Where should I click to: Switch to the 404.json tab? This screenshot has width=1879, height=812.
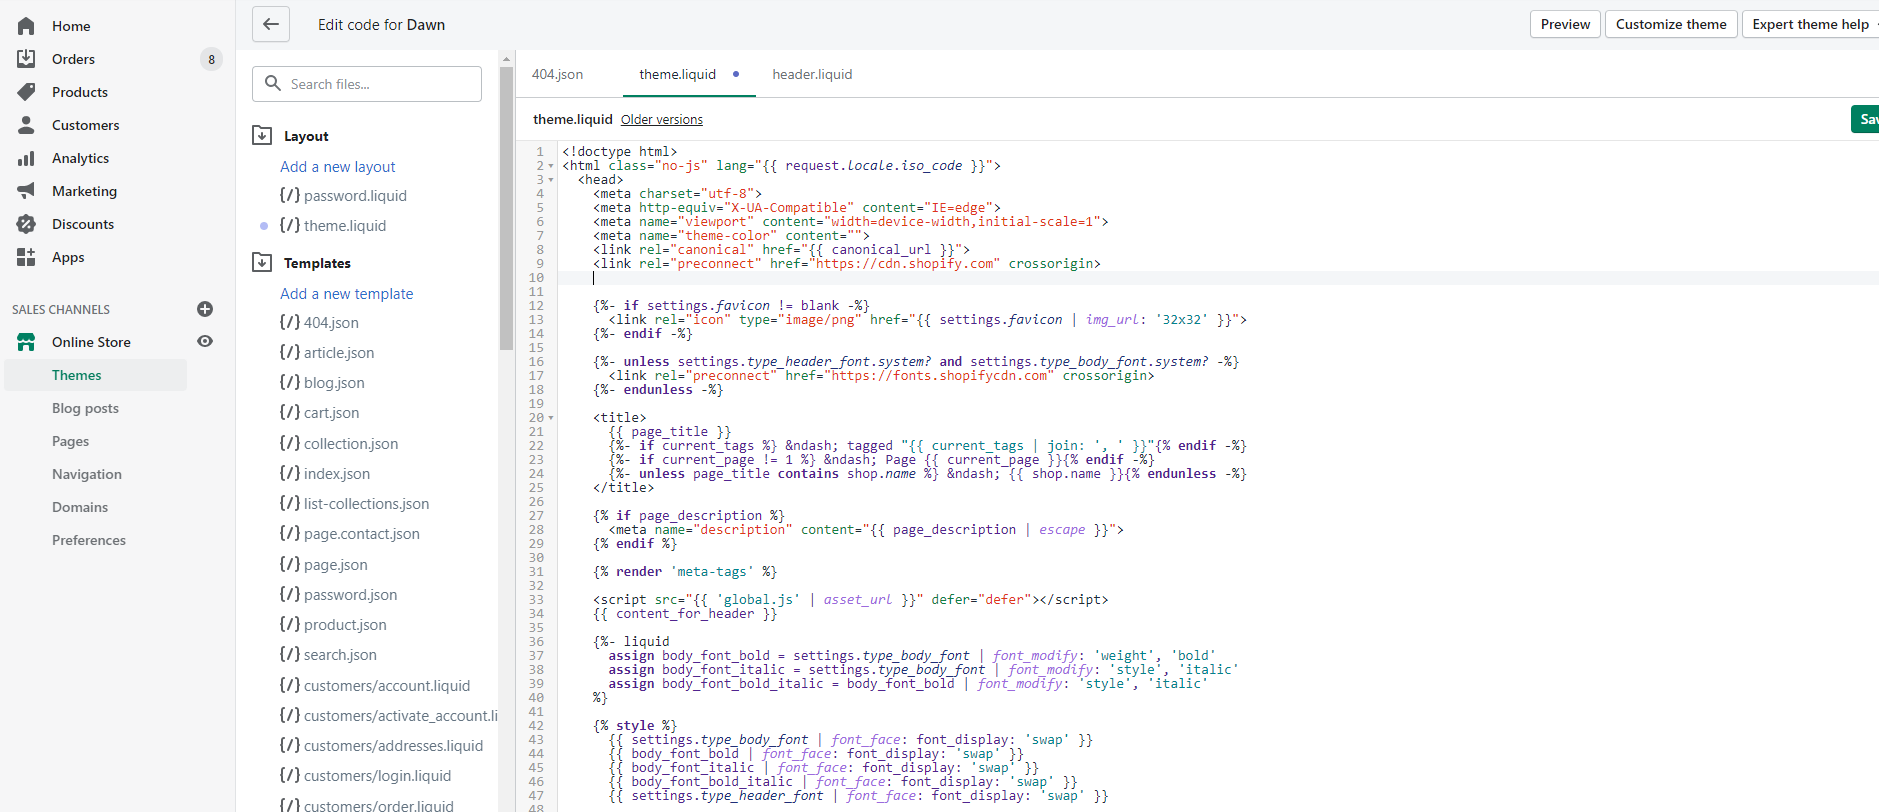(557, 74)
